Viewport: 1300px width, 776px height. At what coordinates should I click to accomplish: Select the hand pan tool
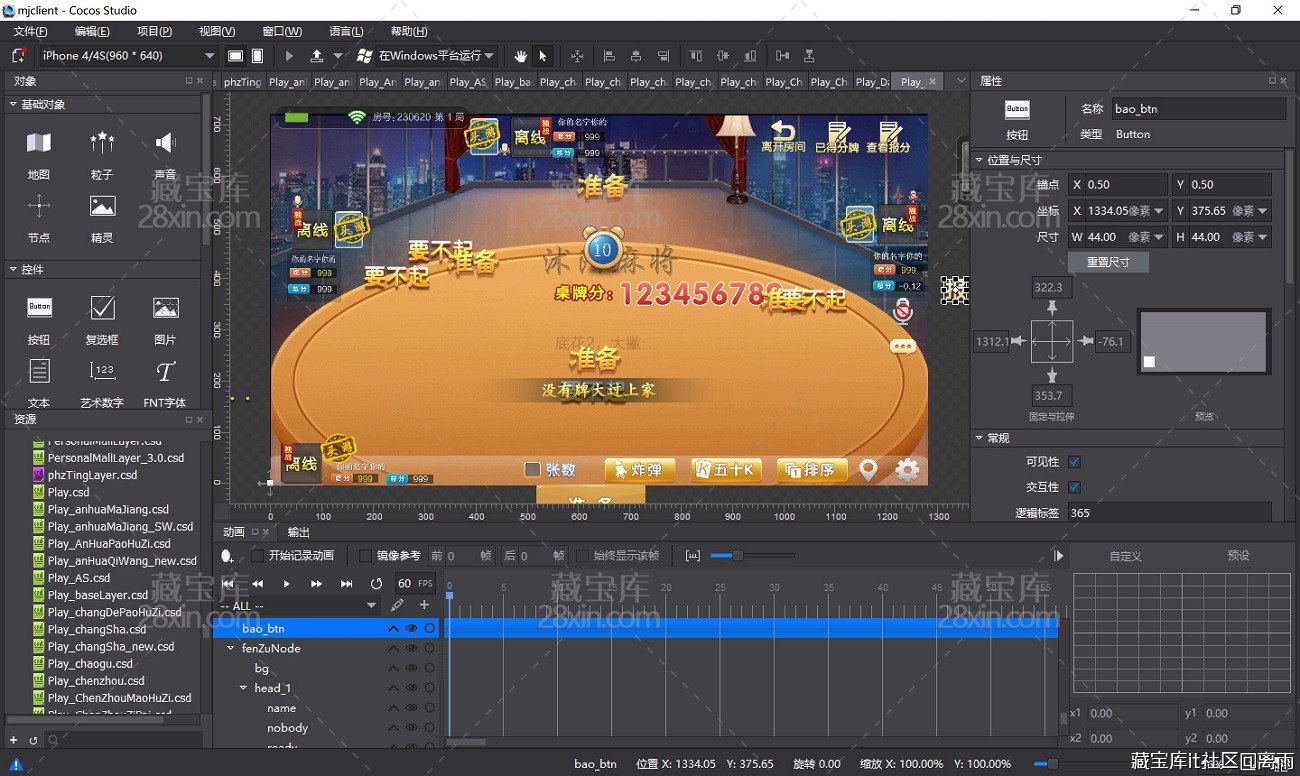click(521, 56)
